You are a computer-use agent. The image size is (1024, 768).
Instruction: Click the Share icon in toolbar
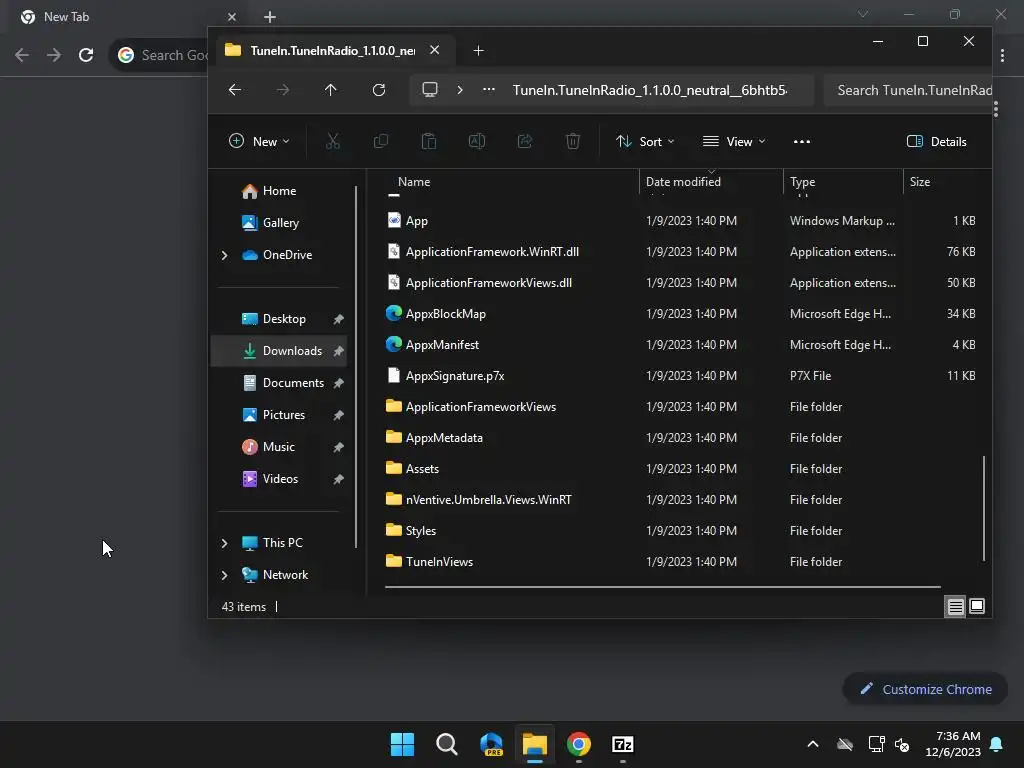click(x=525, y=141)
